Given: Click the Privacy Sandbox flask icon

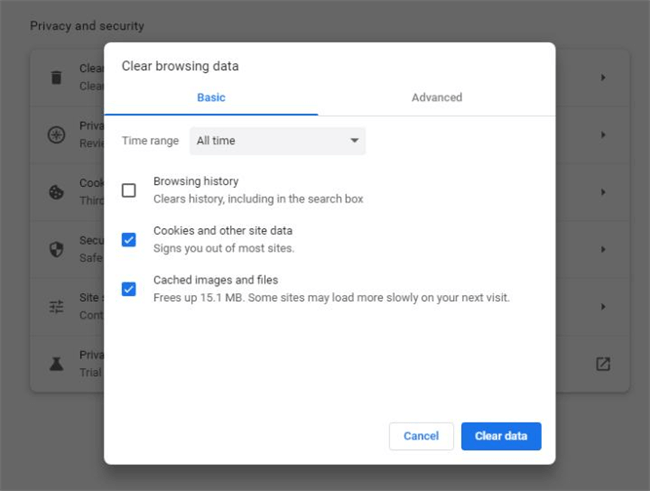Looking at the screenshot, I should (x=57, y=364).
